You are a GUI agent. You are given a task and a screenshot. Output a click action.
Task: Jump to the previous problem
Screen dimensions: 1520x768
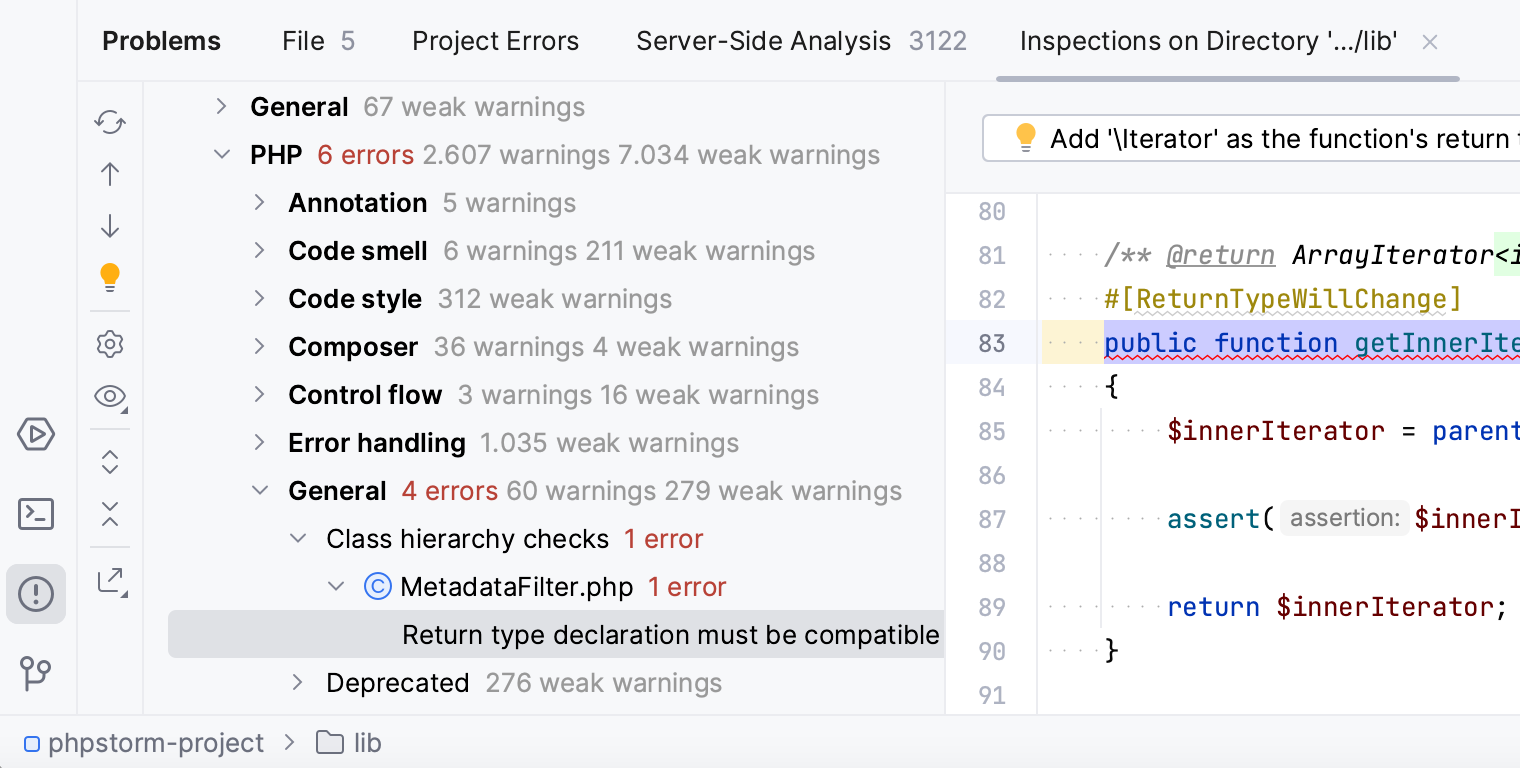[x=109, y=173]
